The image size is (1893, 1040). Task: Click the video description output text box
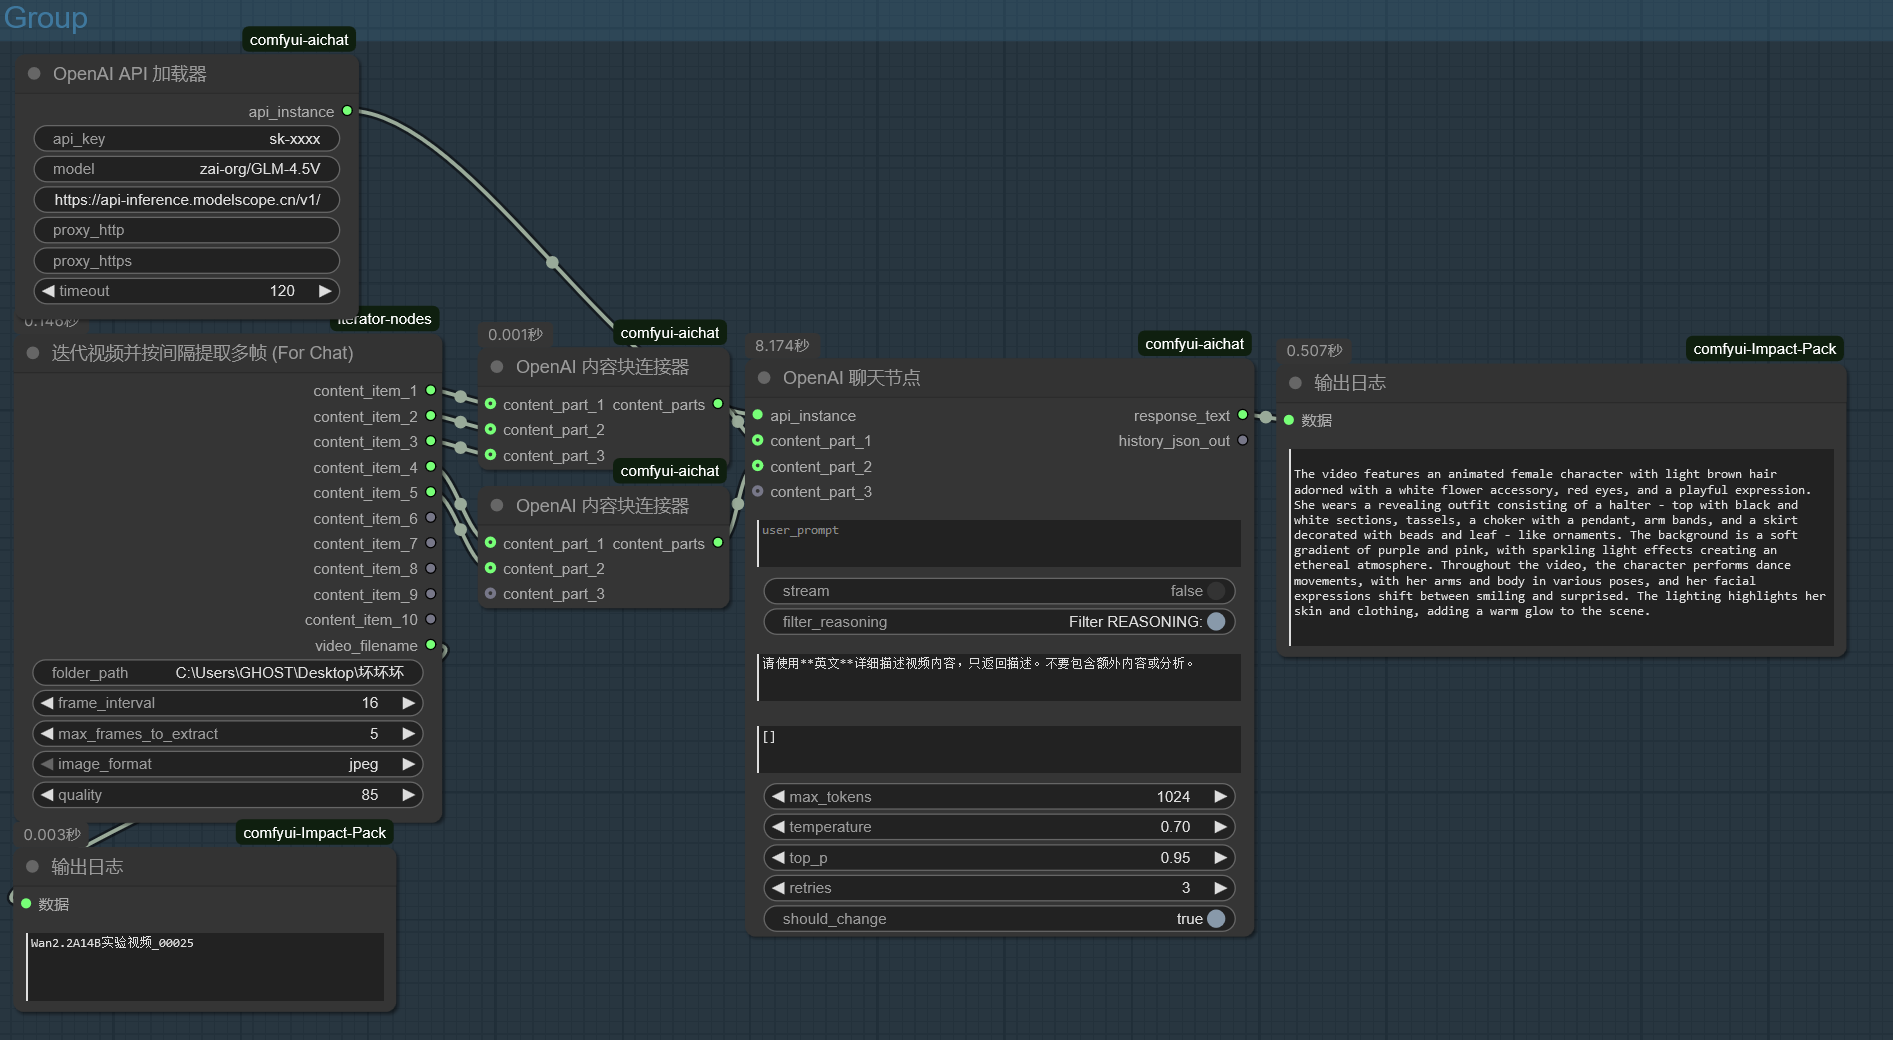click(1561, 547)
